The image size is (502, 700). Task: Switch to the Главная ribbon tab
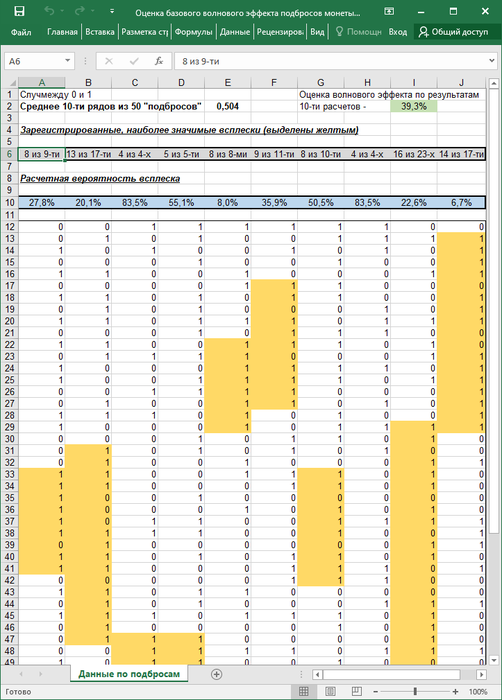[x=62, y=32]
